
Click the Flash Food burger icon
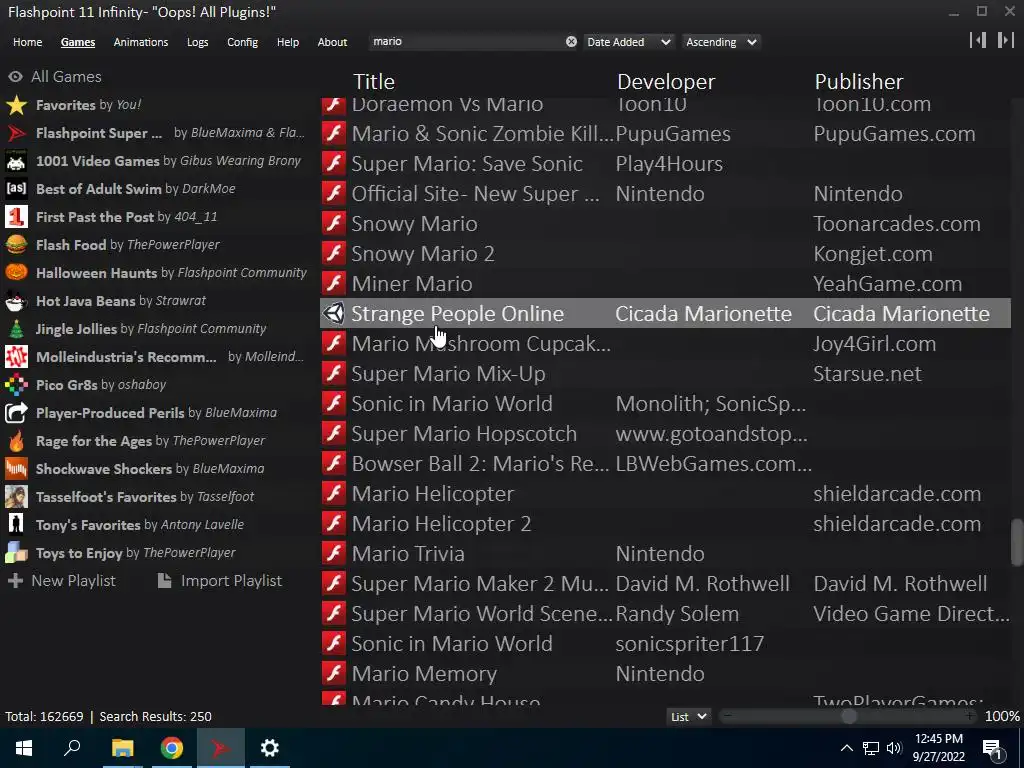(16, 245)
